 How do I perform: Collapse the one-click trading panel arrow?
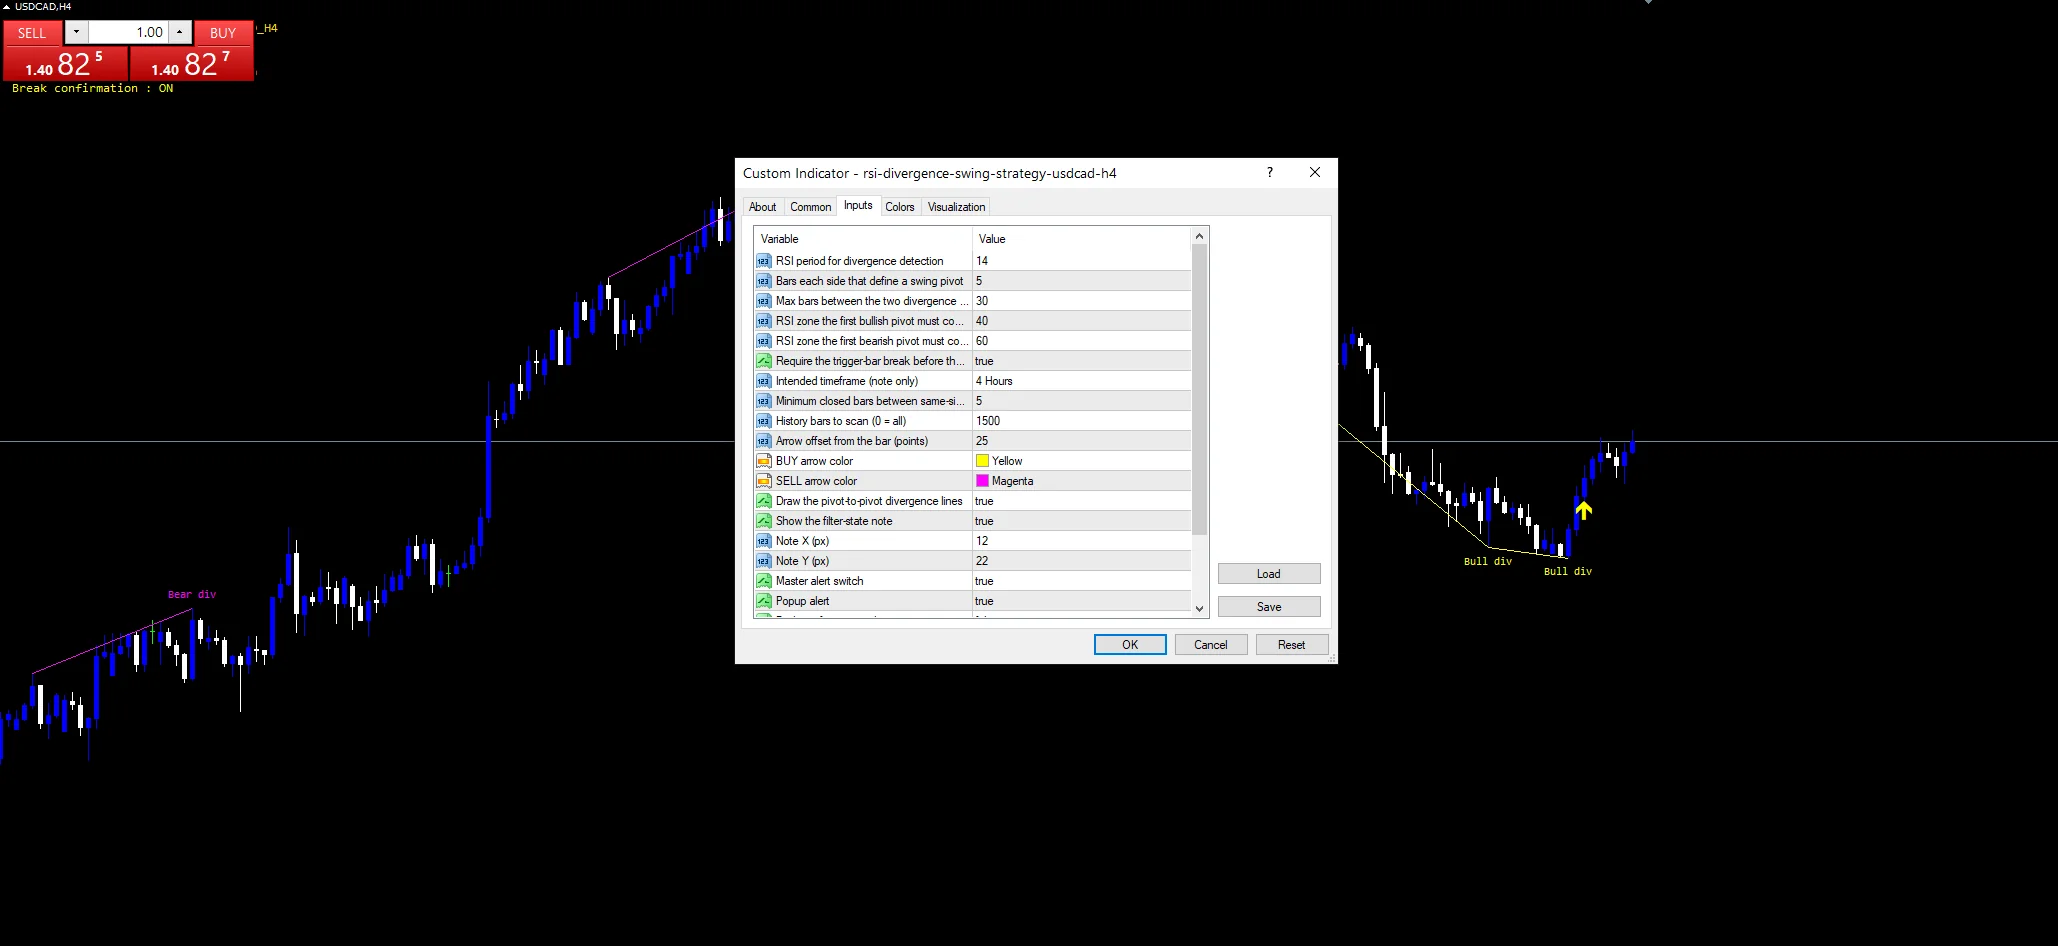click(6, 6)
